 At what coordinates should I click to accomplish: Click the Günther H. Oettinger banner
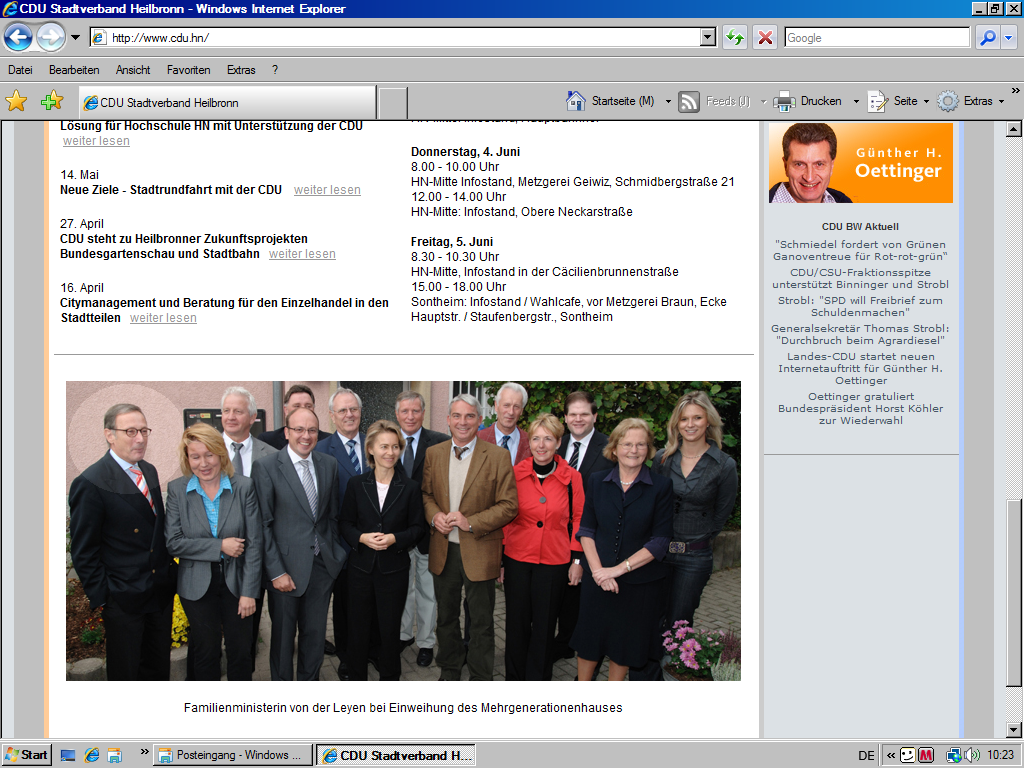click(861, 163)
